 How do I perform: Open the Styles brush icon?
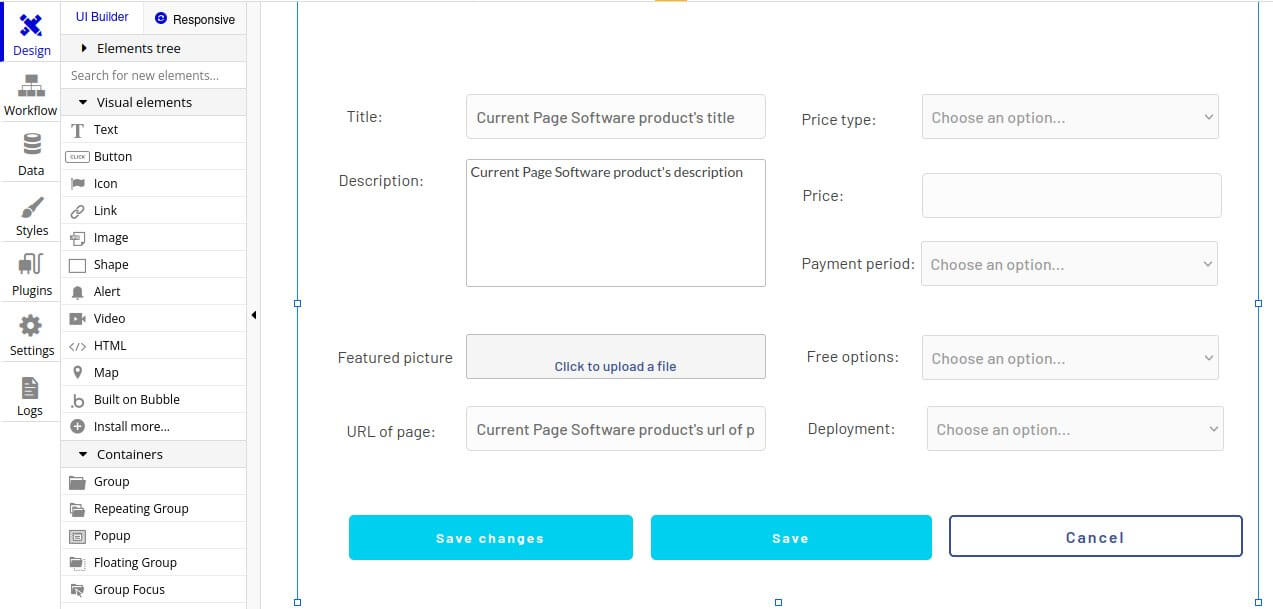[x=31, y=207]
